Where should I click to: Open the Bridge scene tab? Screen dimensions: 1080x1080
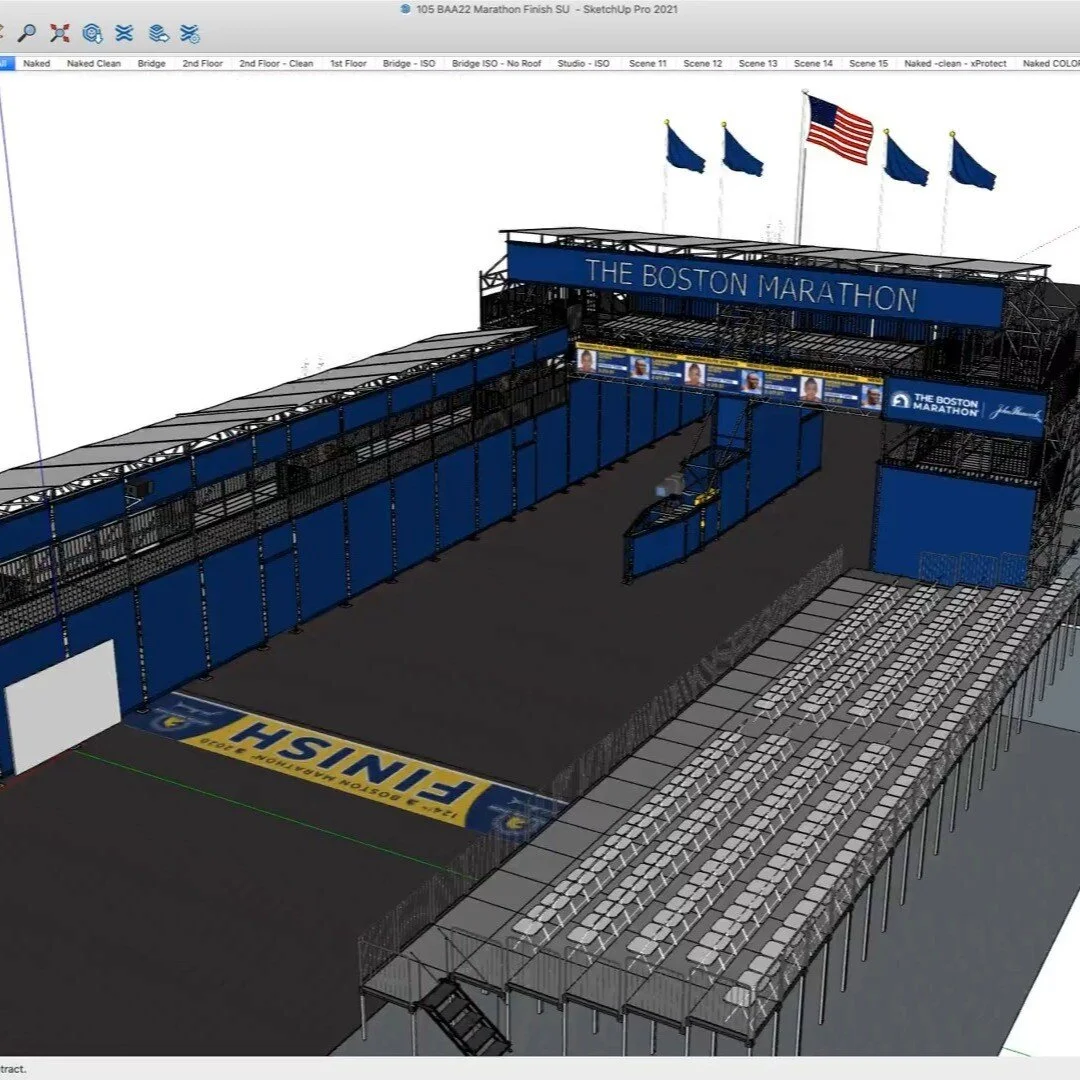point(152,63)
